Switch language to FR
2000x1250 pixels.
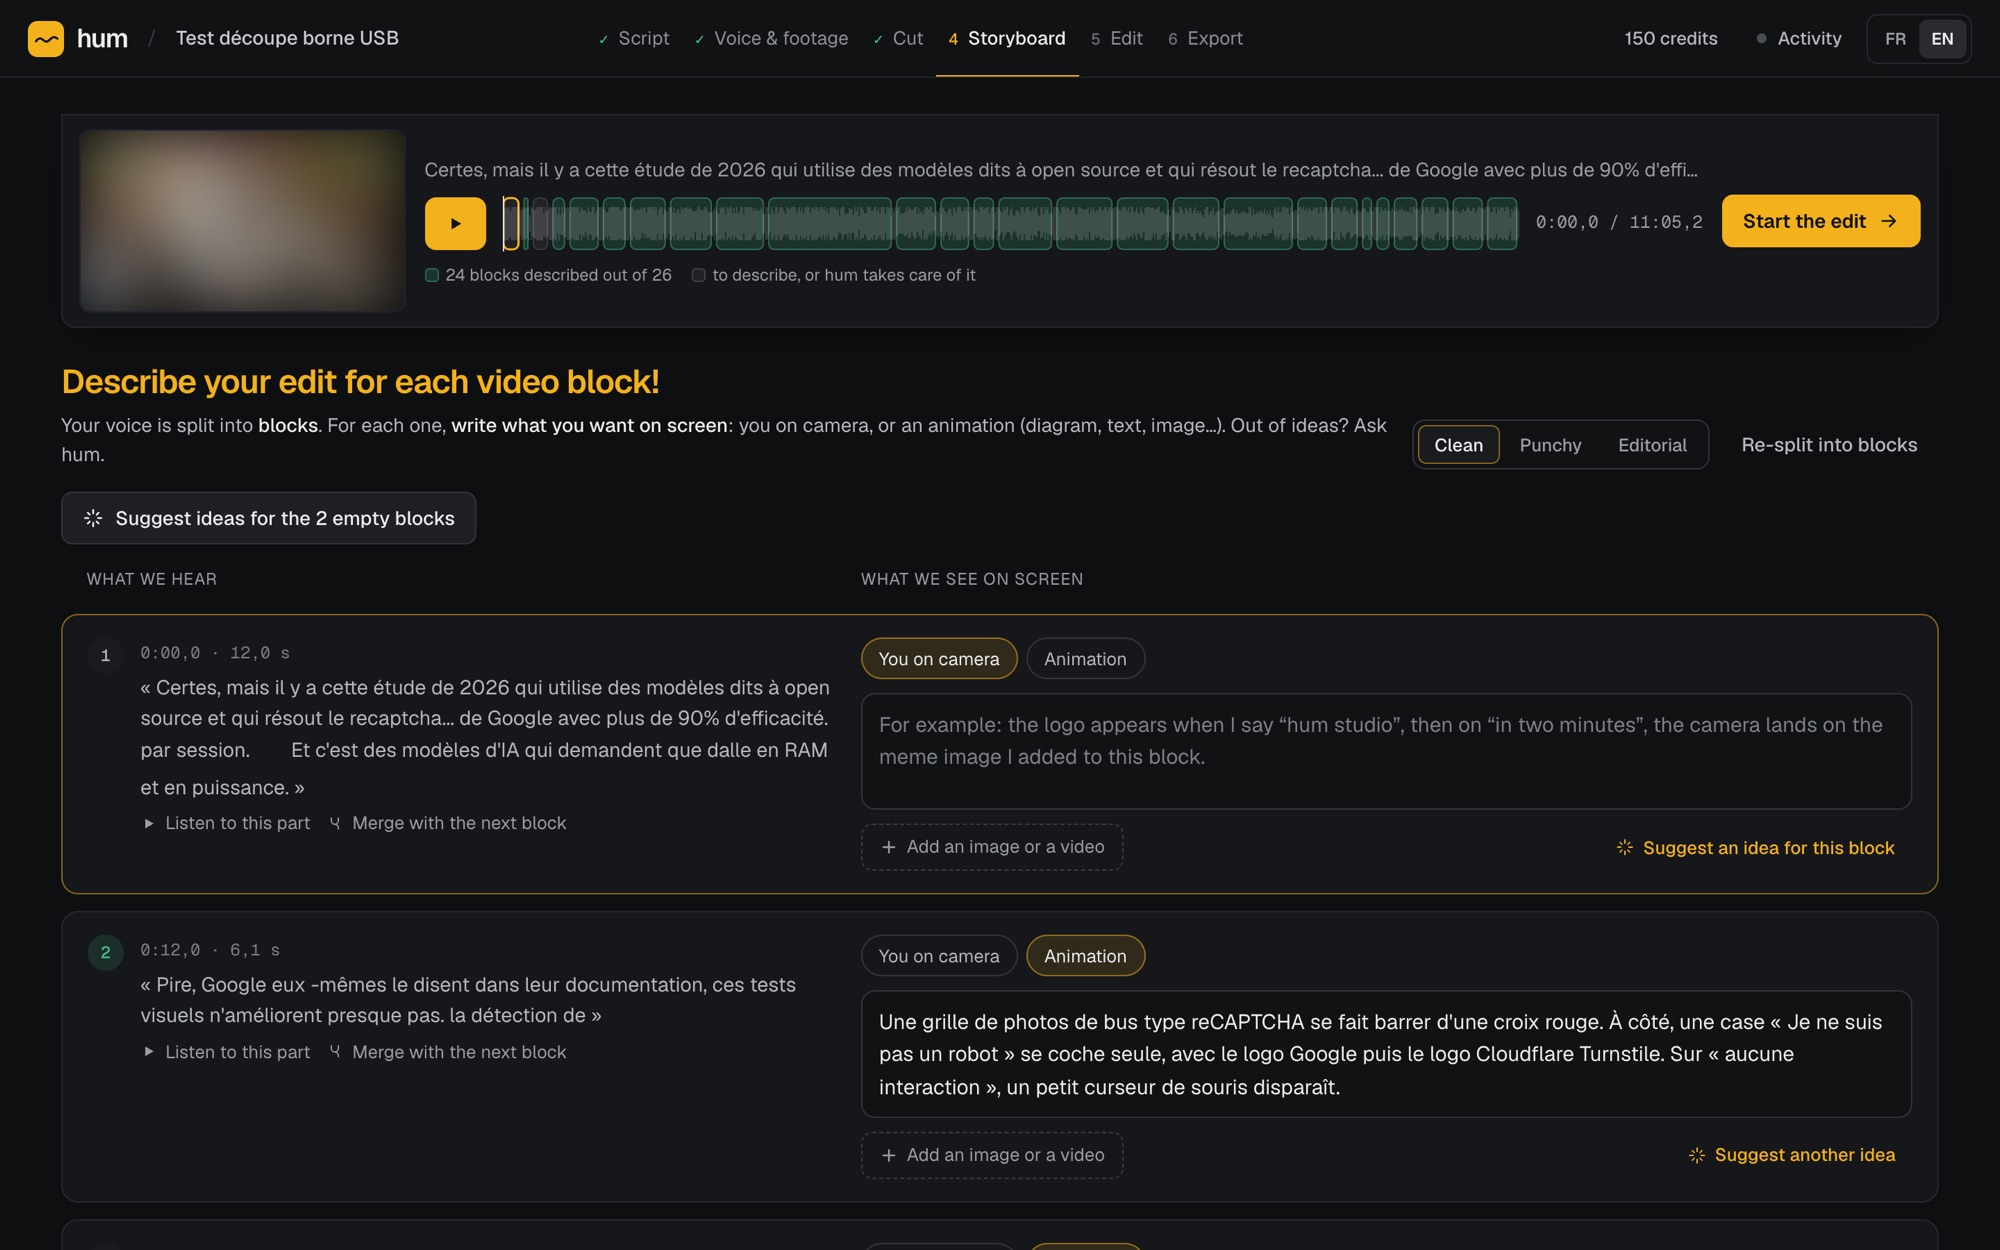pyautogui.click(x=1895, y=39)
